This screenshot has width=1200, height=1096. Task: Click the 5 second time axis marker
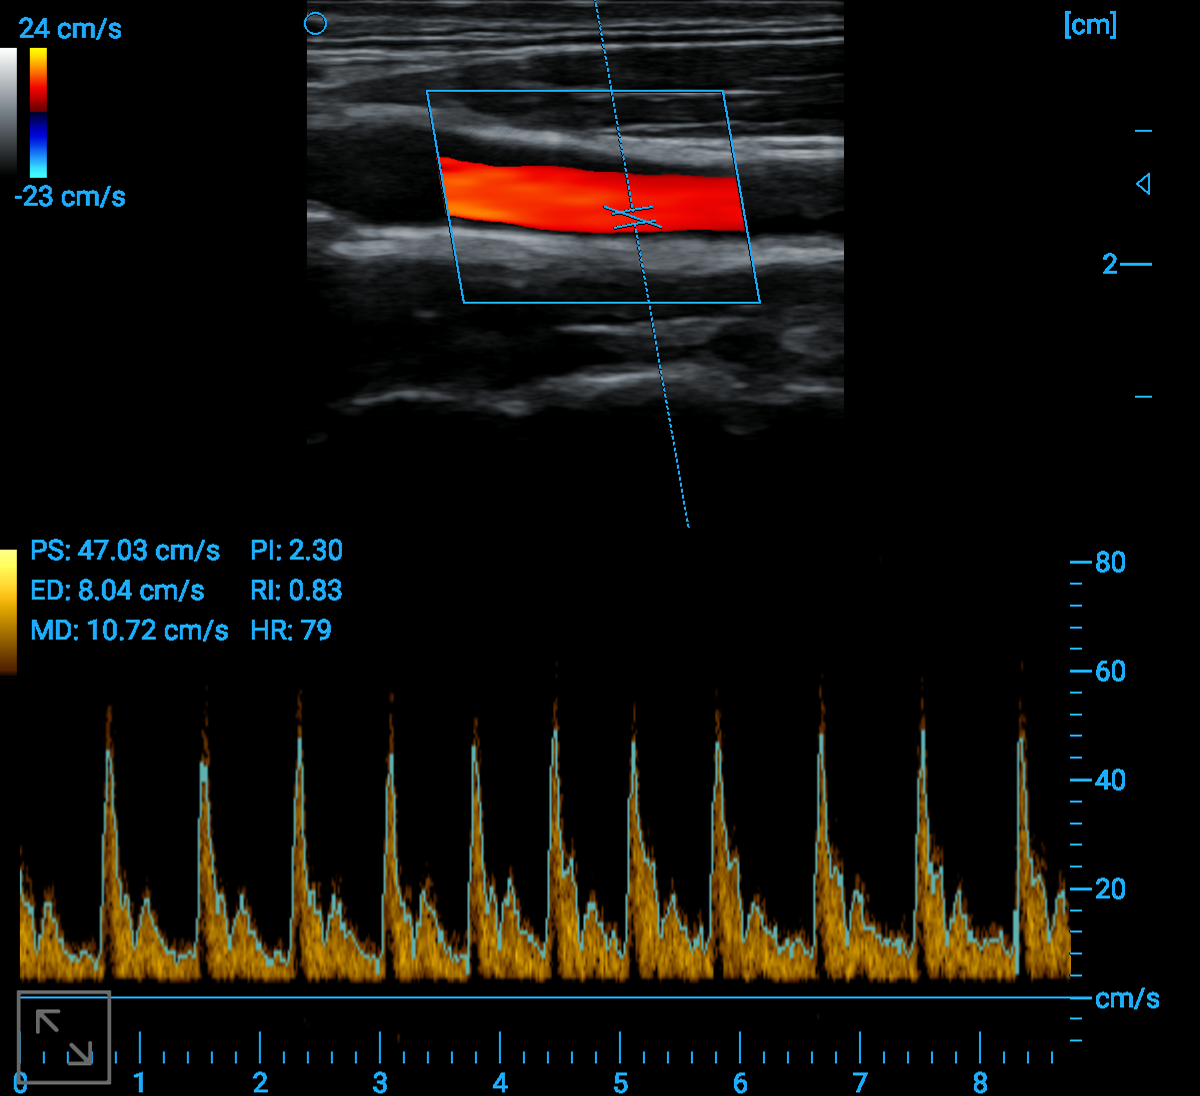pyautogui.click(x=620, y=1082)
